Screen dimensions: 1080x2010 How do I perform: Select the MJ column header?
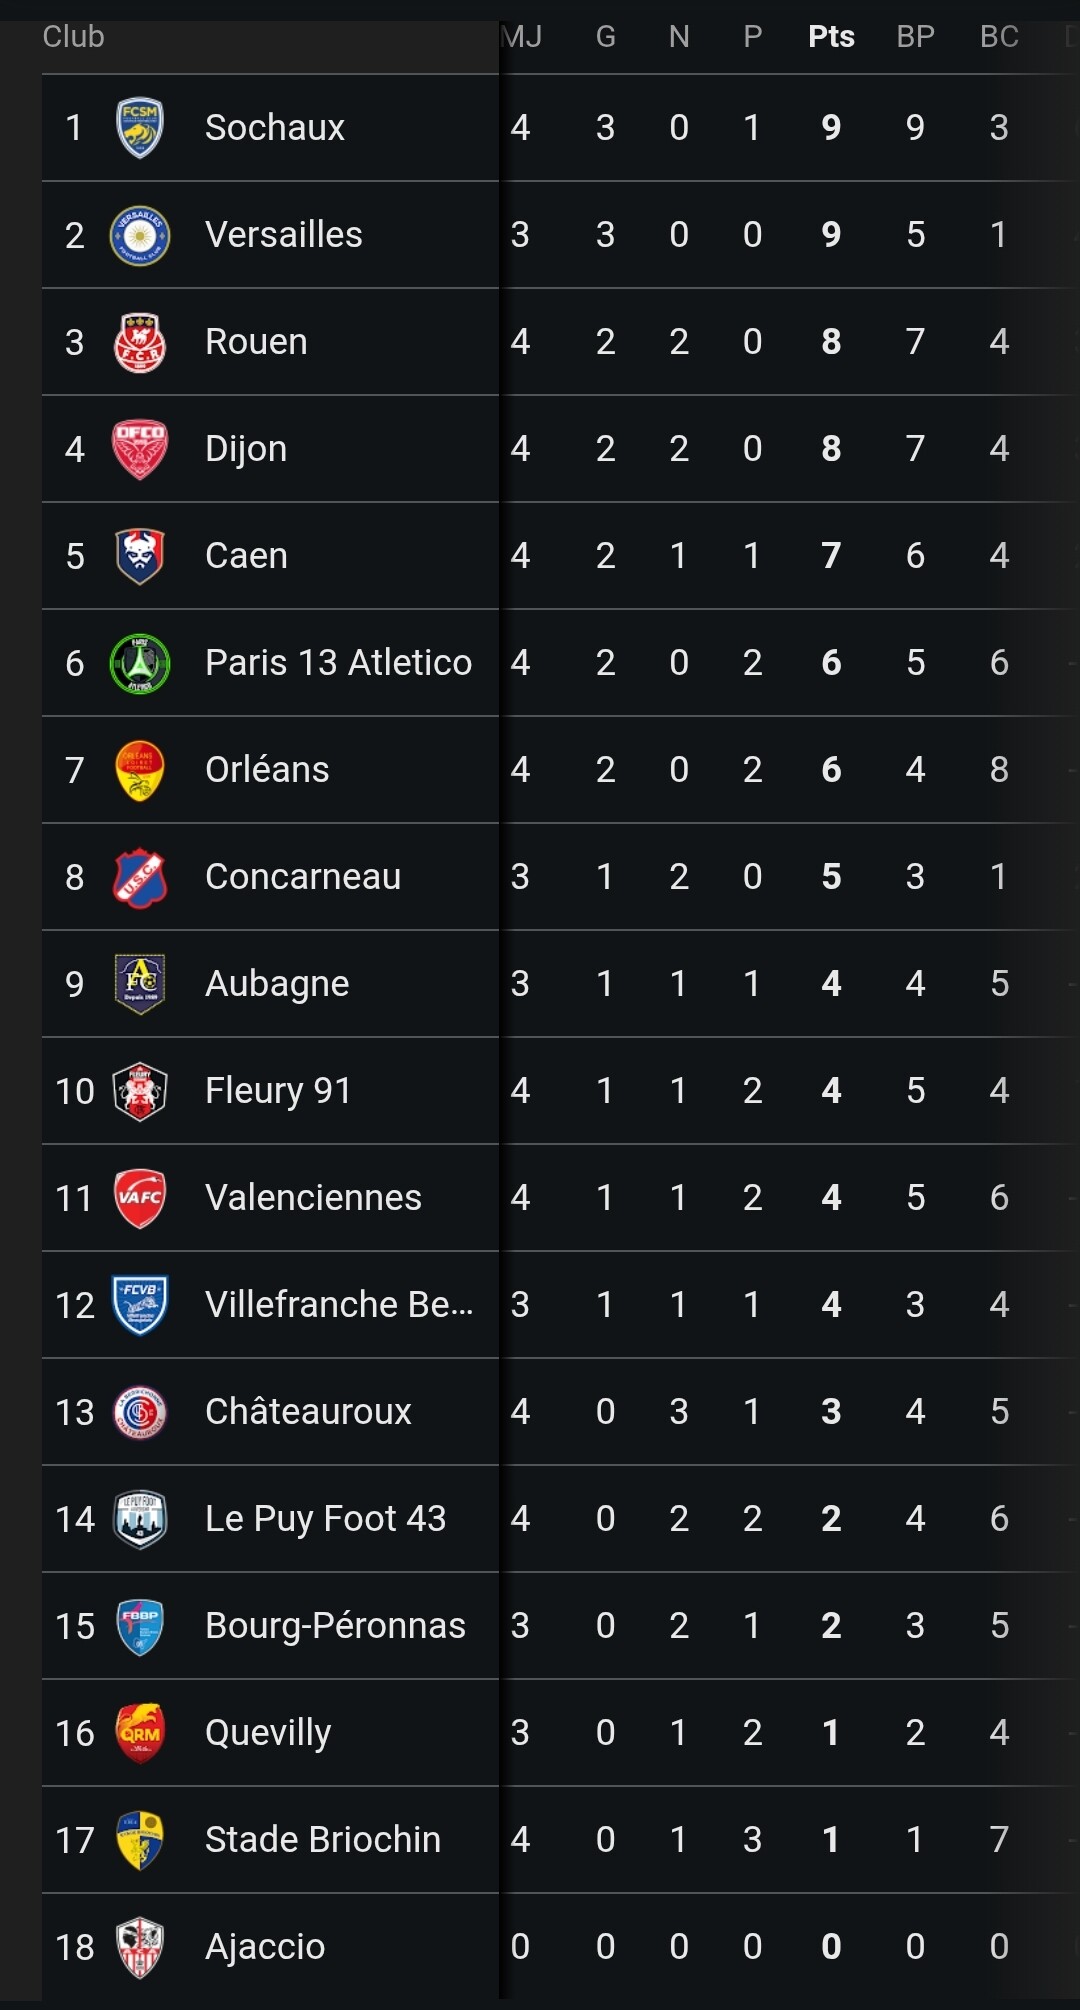pos(521,37)
